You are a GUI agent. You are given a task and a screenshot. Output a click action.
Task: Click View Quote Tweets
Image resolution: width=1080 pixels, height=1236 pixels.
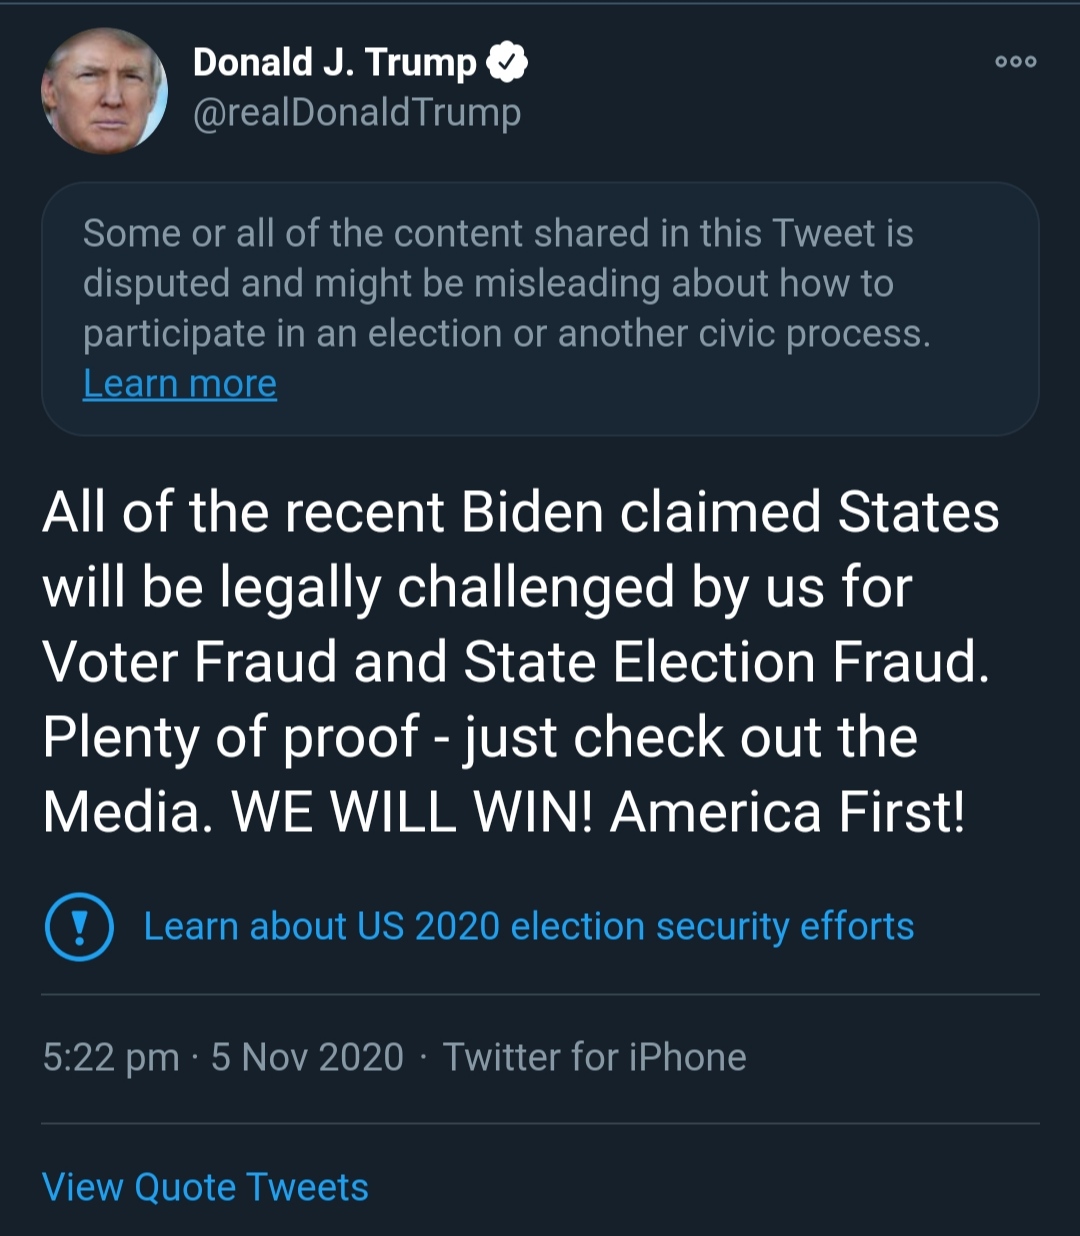pyautogui.click(x=205, y=1187)
